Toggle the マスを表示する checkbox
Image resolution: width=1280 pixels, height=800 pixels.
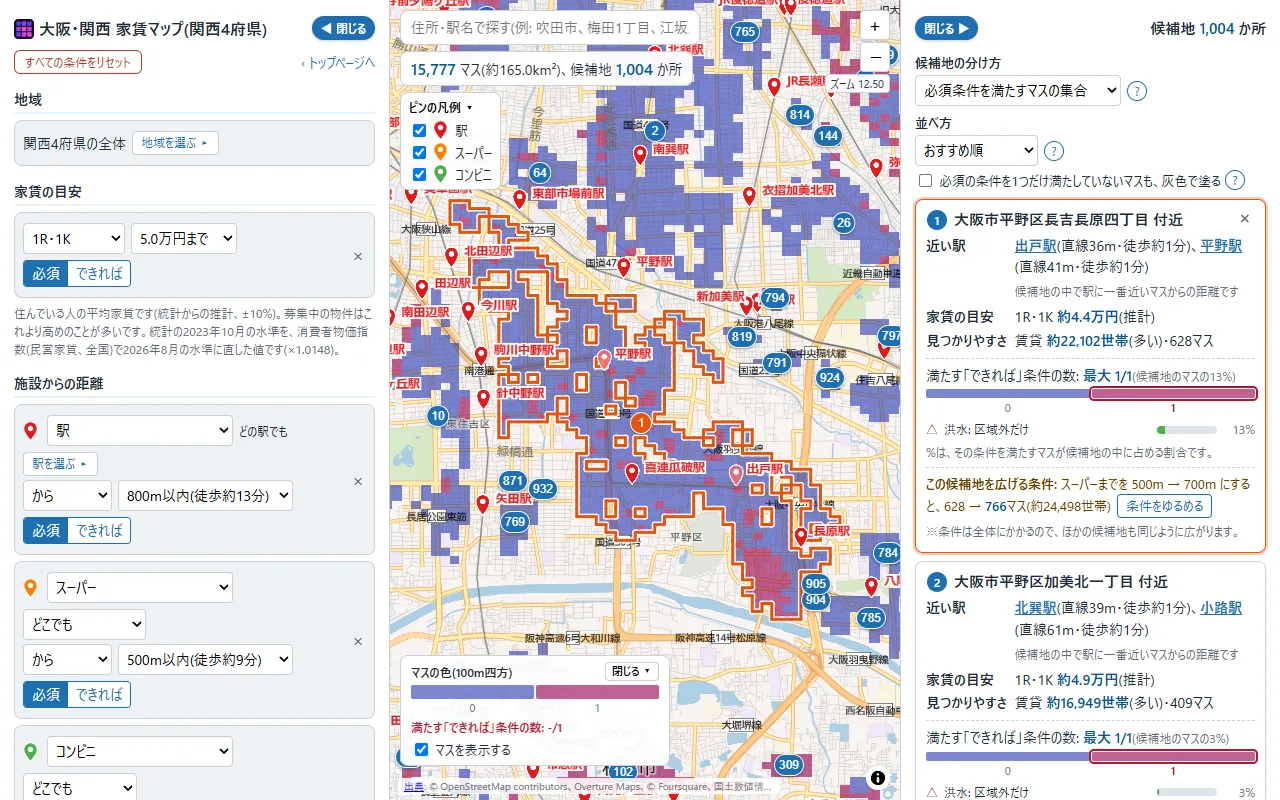coord(422,749)
